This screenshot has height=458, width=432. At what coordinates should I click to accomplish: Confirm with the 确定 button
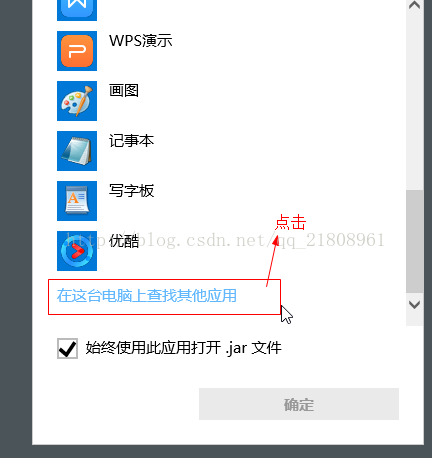coord(299,404)
